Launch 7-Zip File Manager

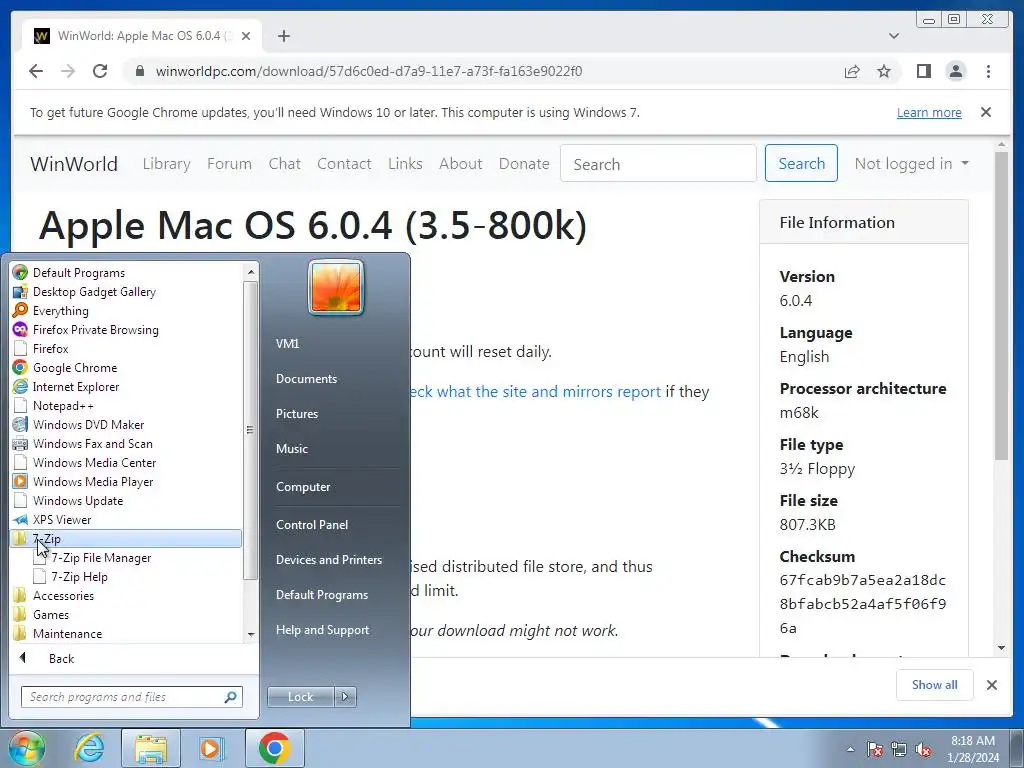click(101, 557)
